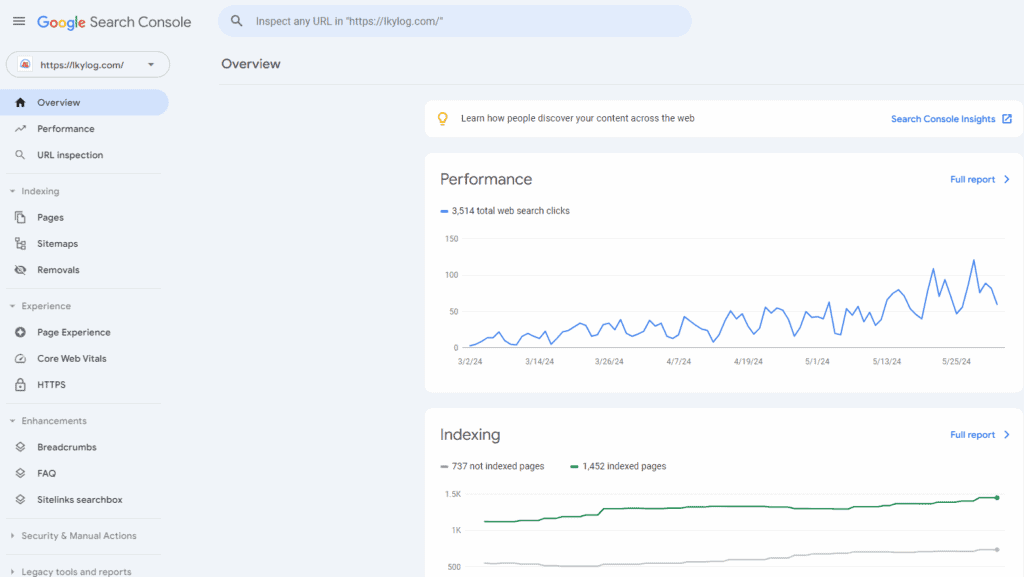Click the external-link icon beside Search Console Insights
The image size is (1024, 577).
[x=1007, y=119]
